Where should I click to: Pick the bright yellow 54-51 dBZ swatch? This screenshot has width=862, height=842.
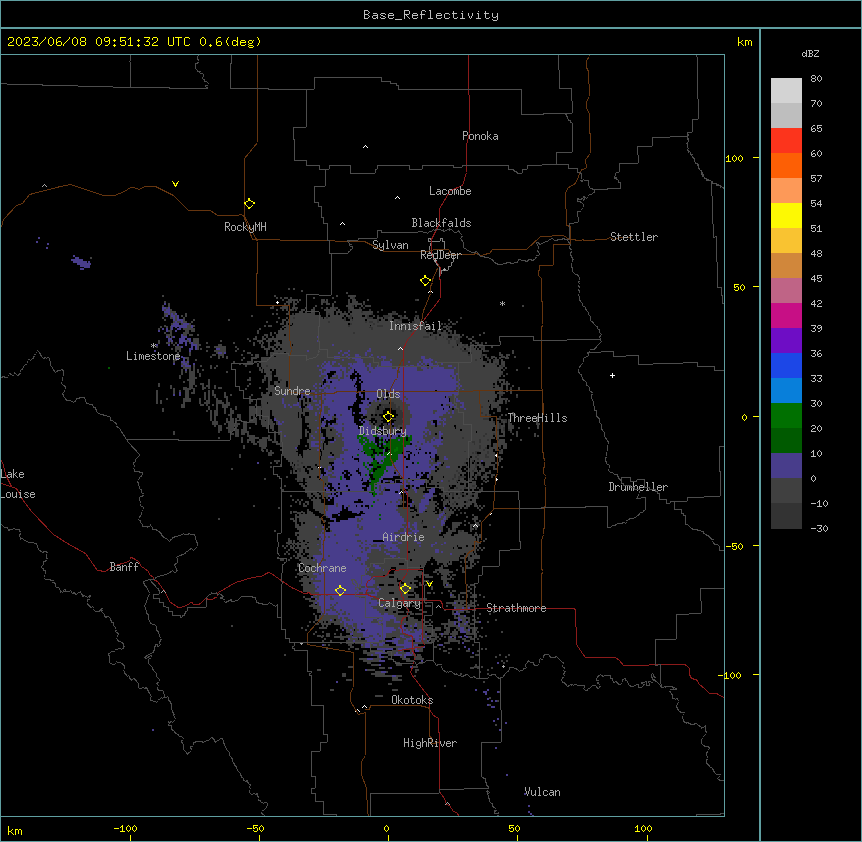point(786,215)
